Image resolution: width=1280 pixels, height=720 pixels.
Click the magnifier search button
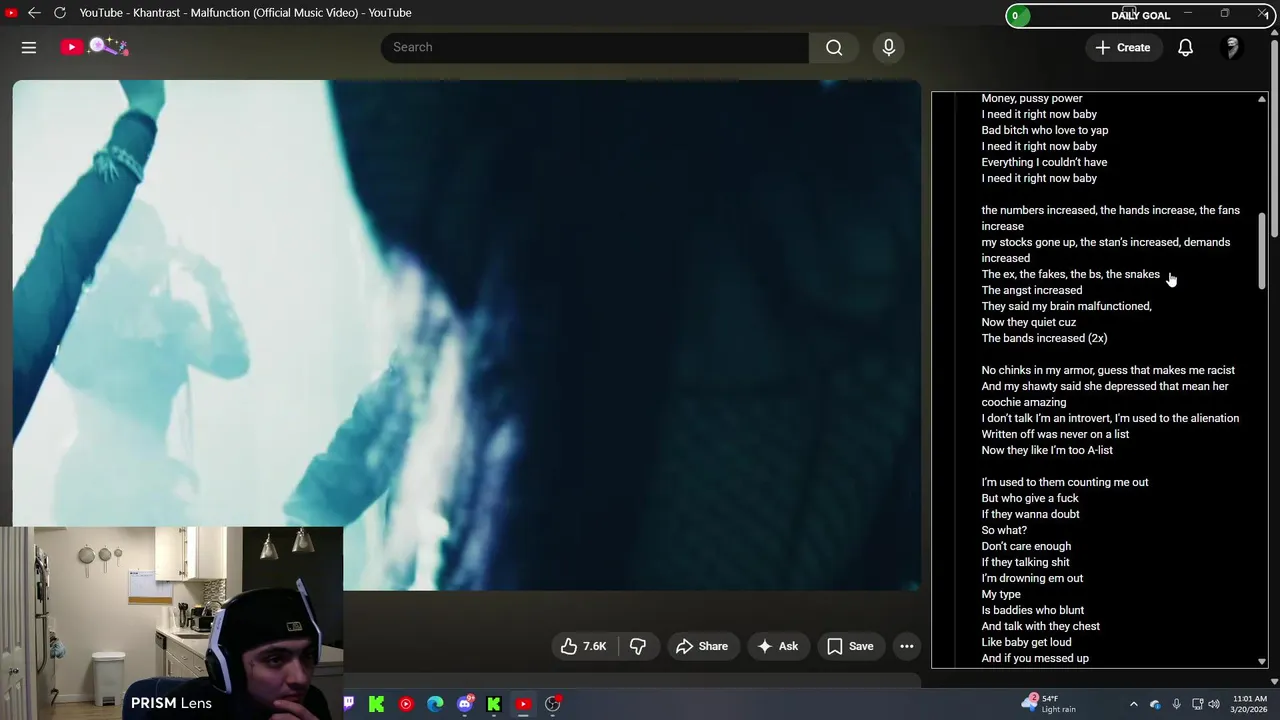click(x=834, y=47)
